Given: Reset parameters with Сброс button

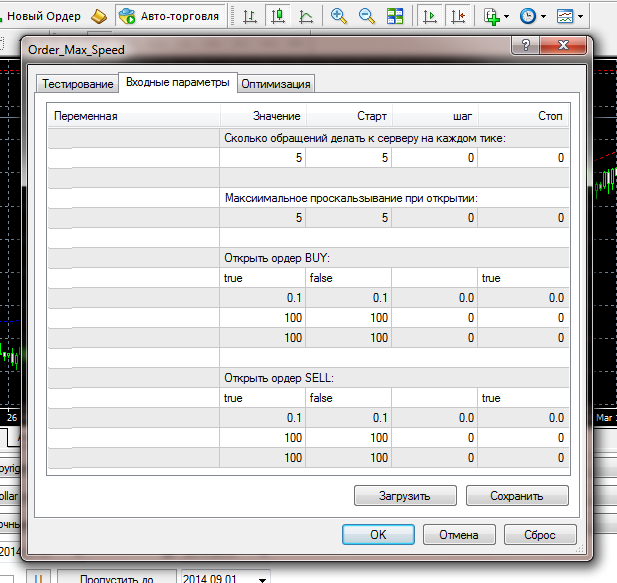Looking at the screenshot, I should [540, 535].
